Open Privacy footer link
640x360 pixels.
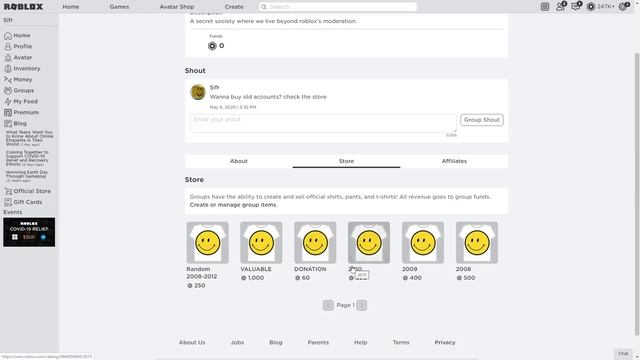tap(445, 342)
